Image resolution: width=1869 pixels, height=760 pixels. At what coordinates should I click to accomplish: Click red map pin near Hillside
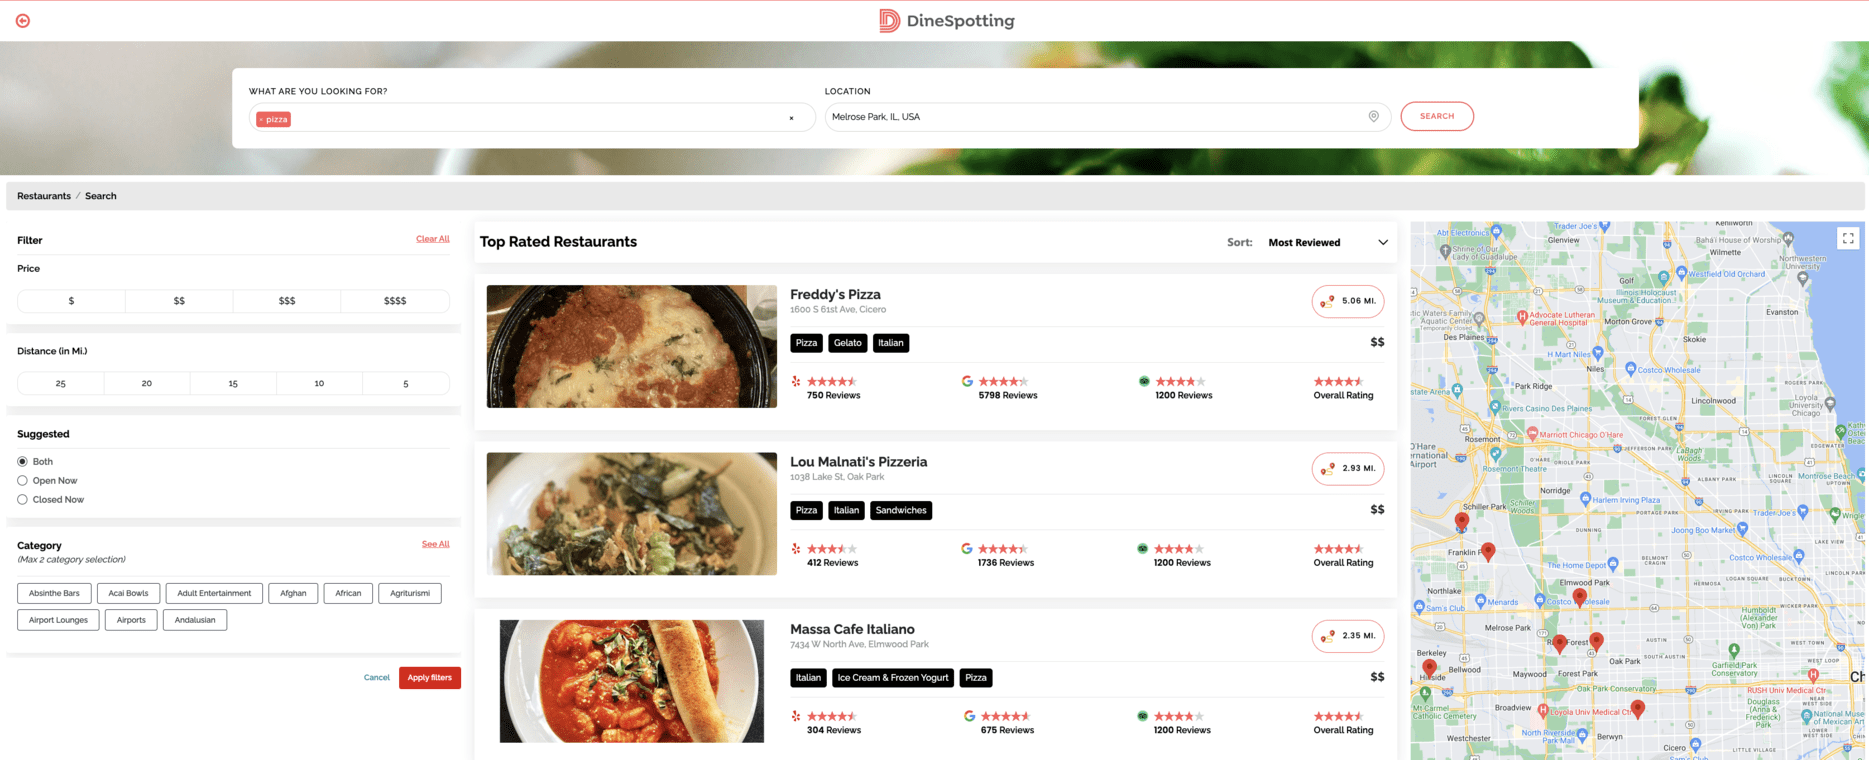point(1429,668)
